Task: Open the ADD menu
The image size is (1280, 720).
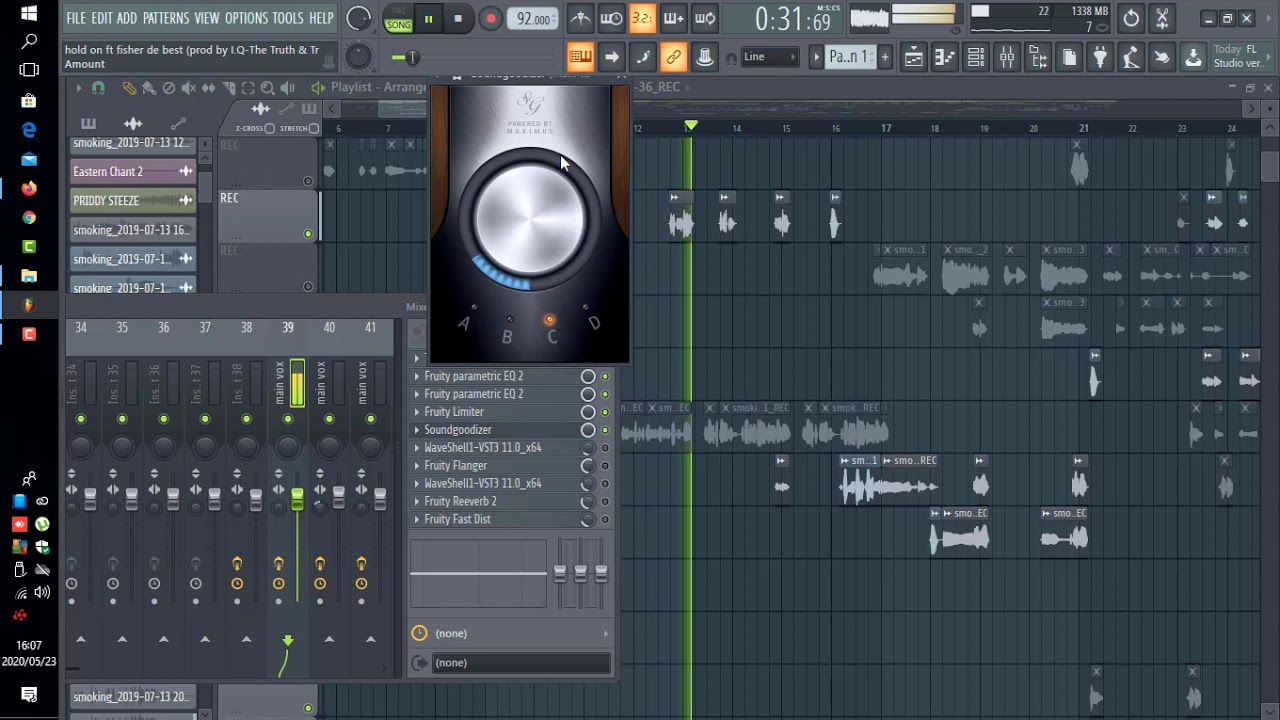Action: tap(127, 18)
